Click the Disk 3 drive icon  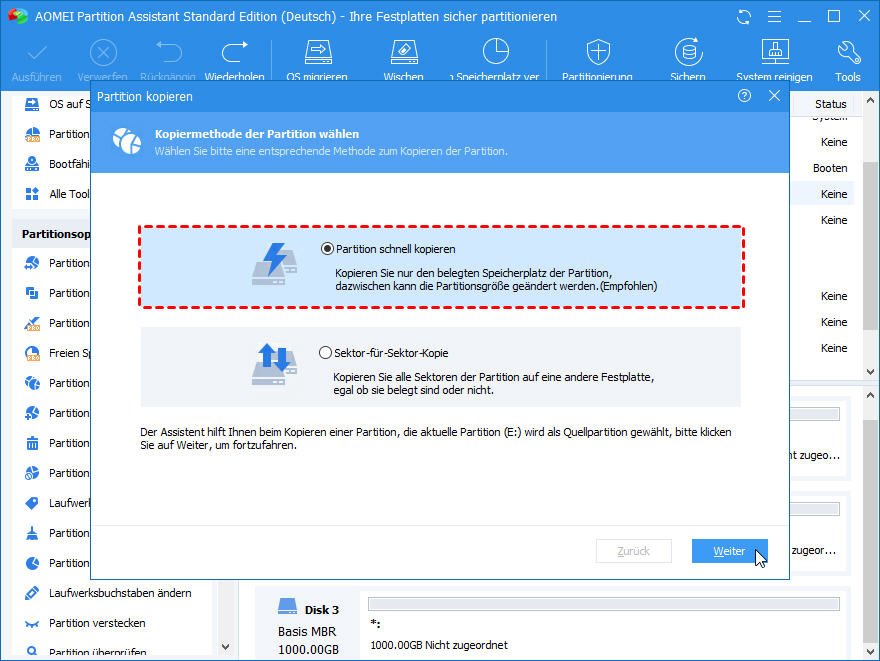[x=288, y=607]
